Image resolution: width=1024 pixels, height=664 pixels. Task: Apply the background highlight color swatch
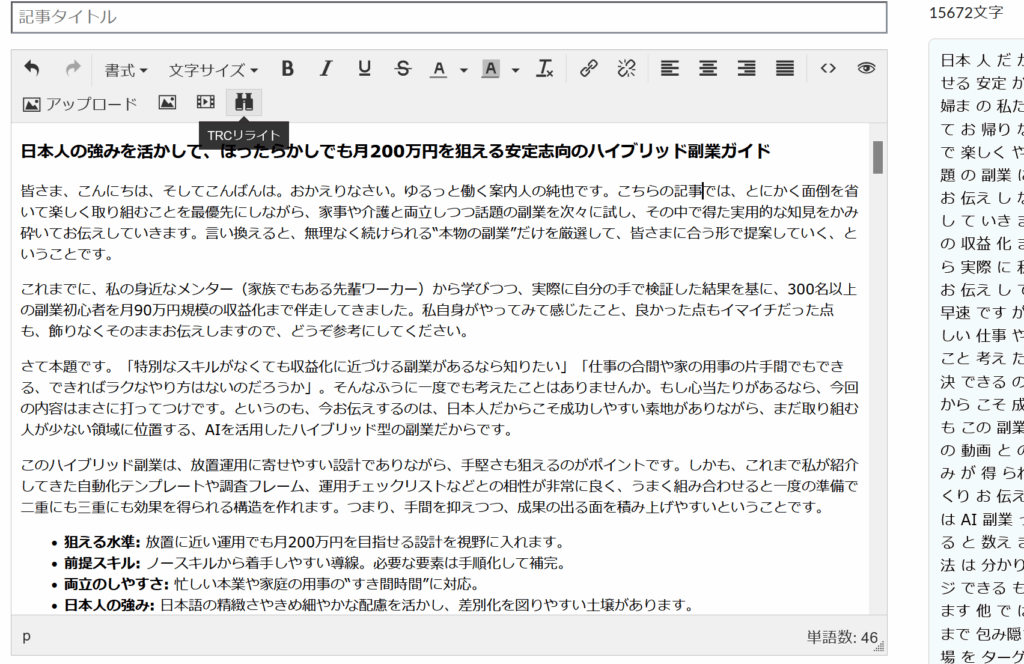click(x=490, y=69)
